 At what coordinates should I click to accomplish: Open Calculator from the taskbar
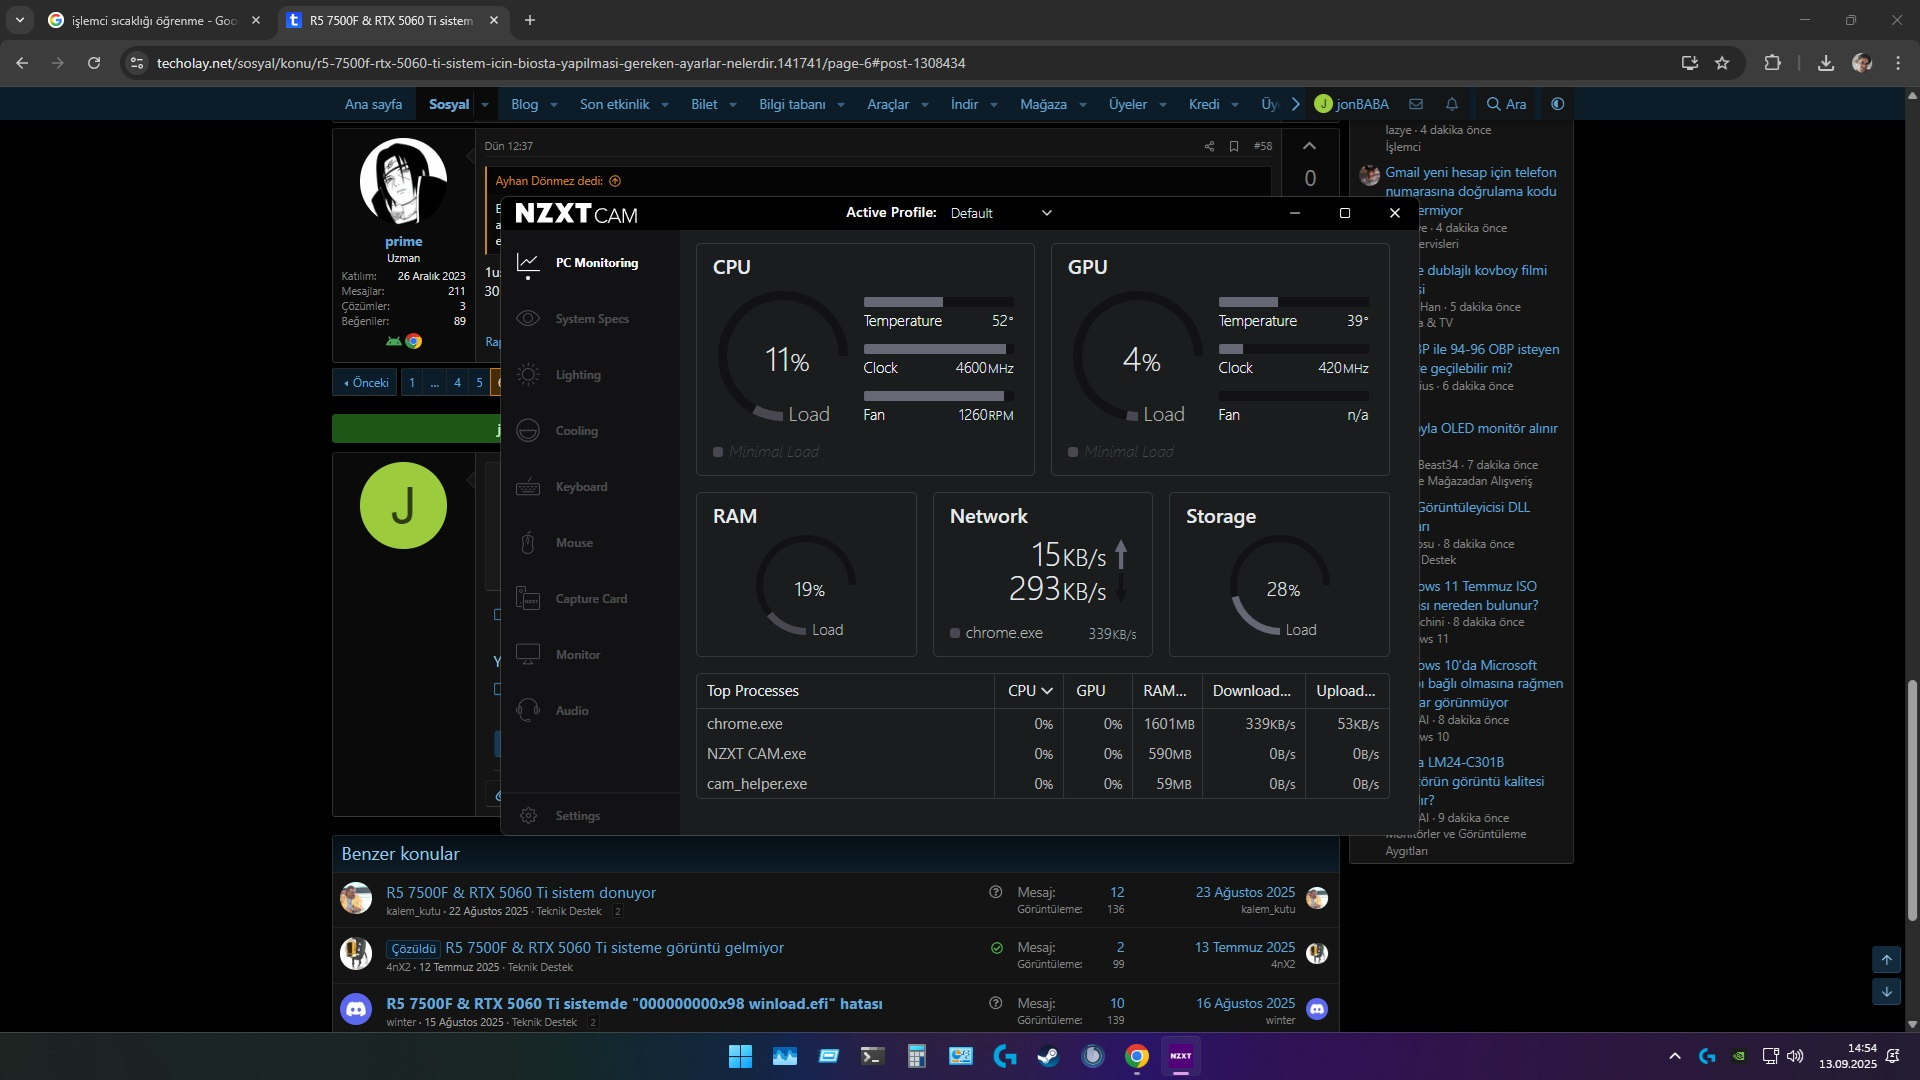(x=917, y=1056)
